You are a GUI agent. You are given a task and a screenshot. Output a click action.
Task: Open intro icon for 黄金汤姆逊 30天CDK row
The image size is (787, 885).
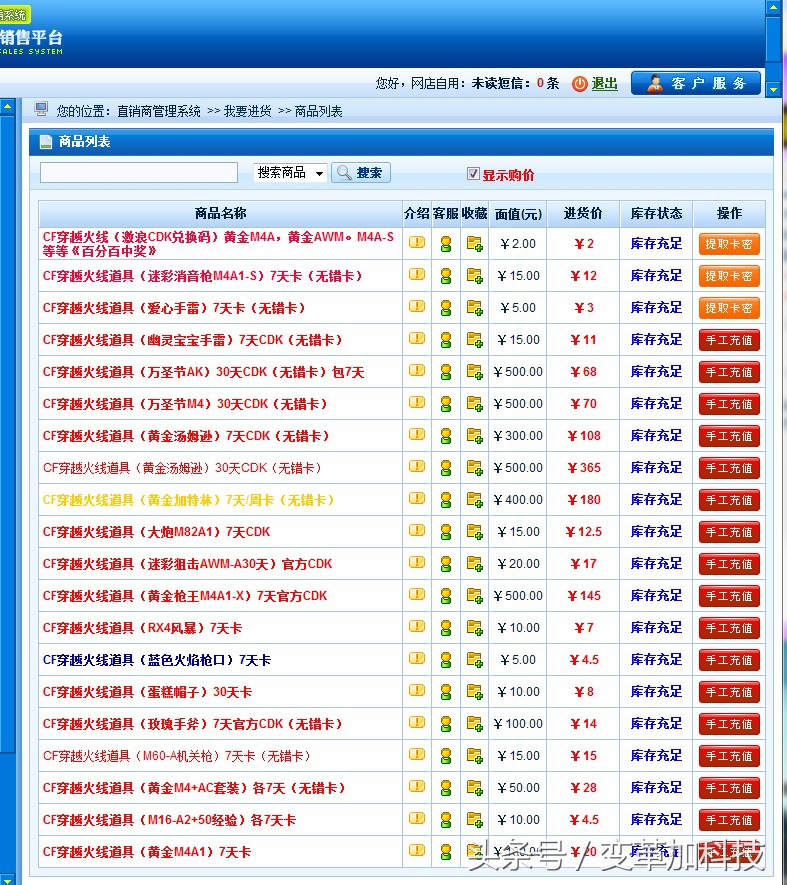point(417,467)
